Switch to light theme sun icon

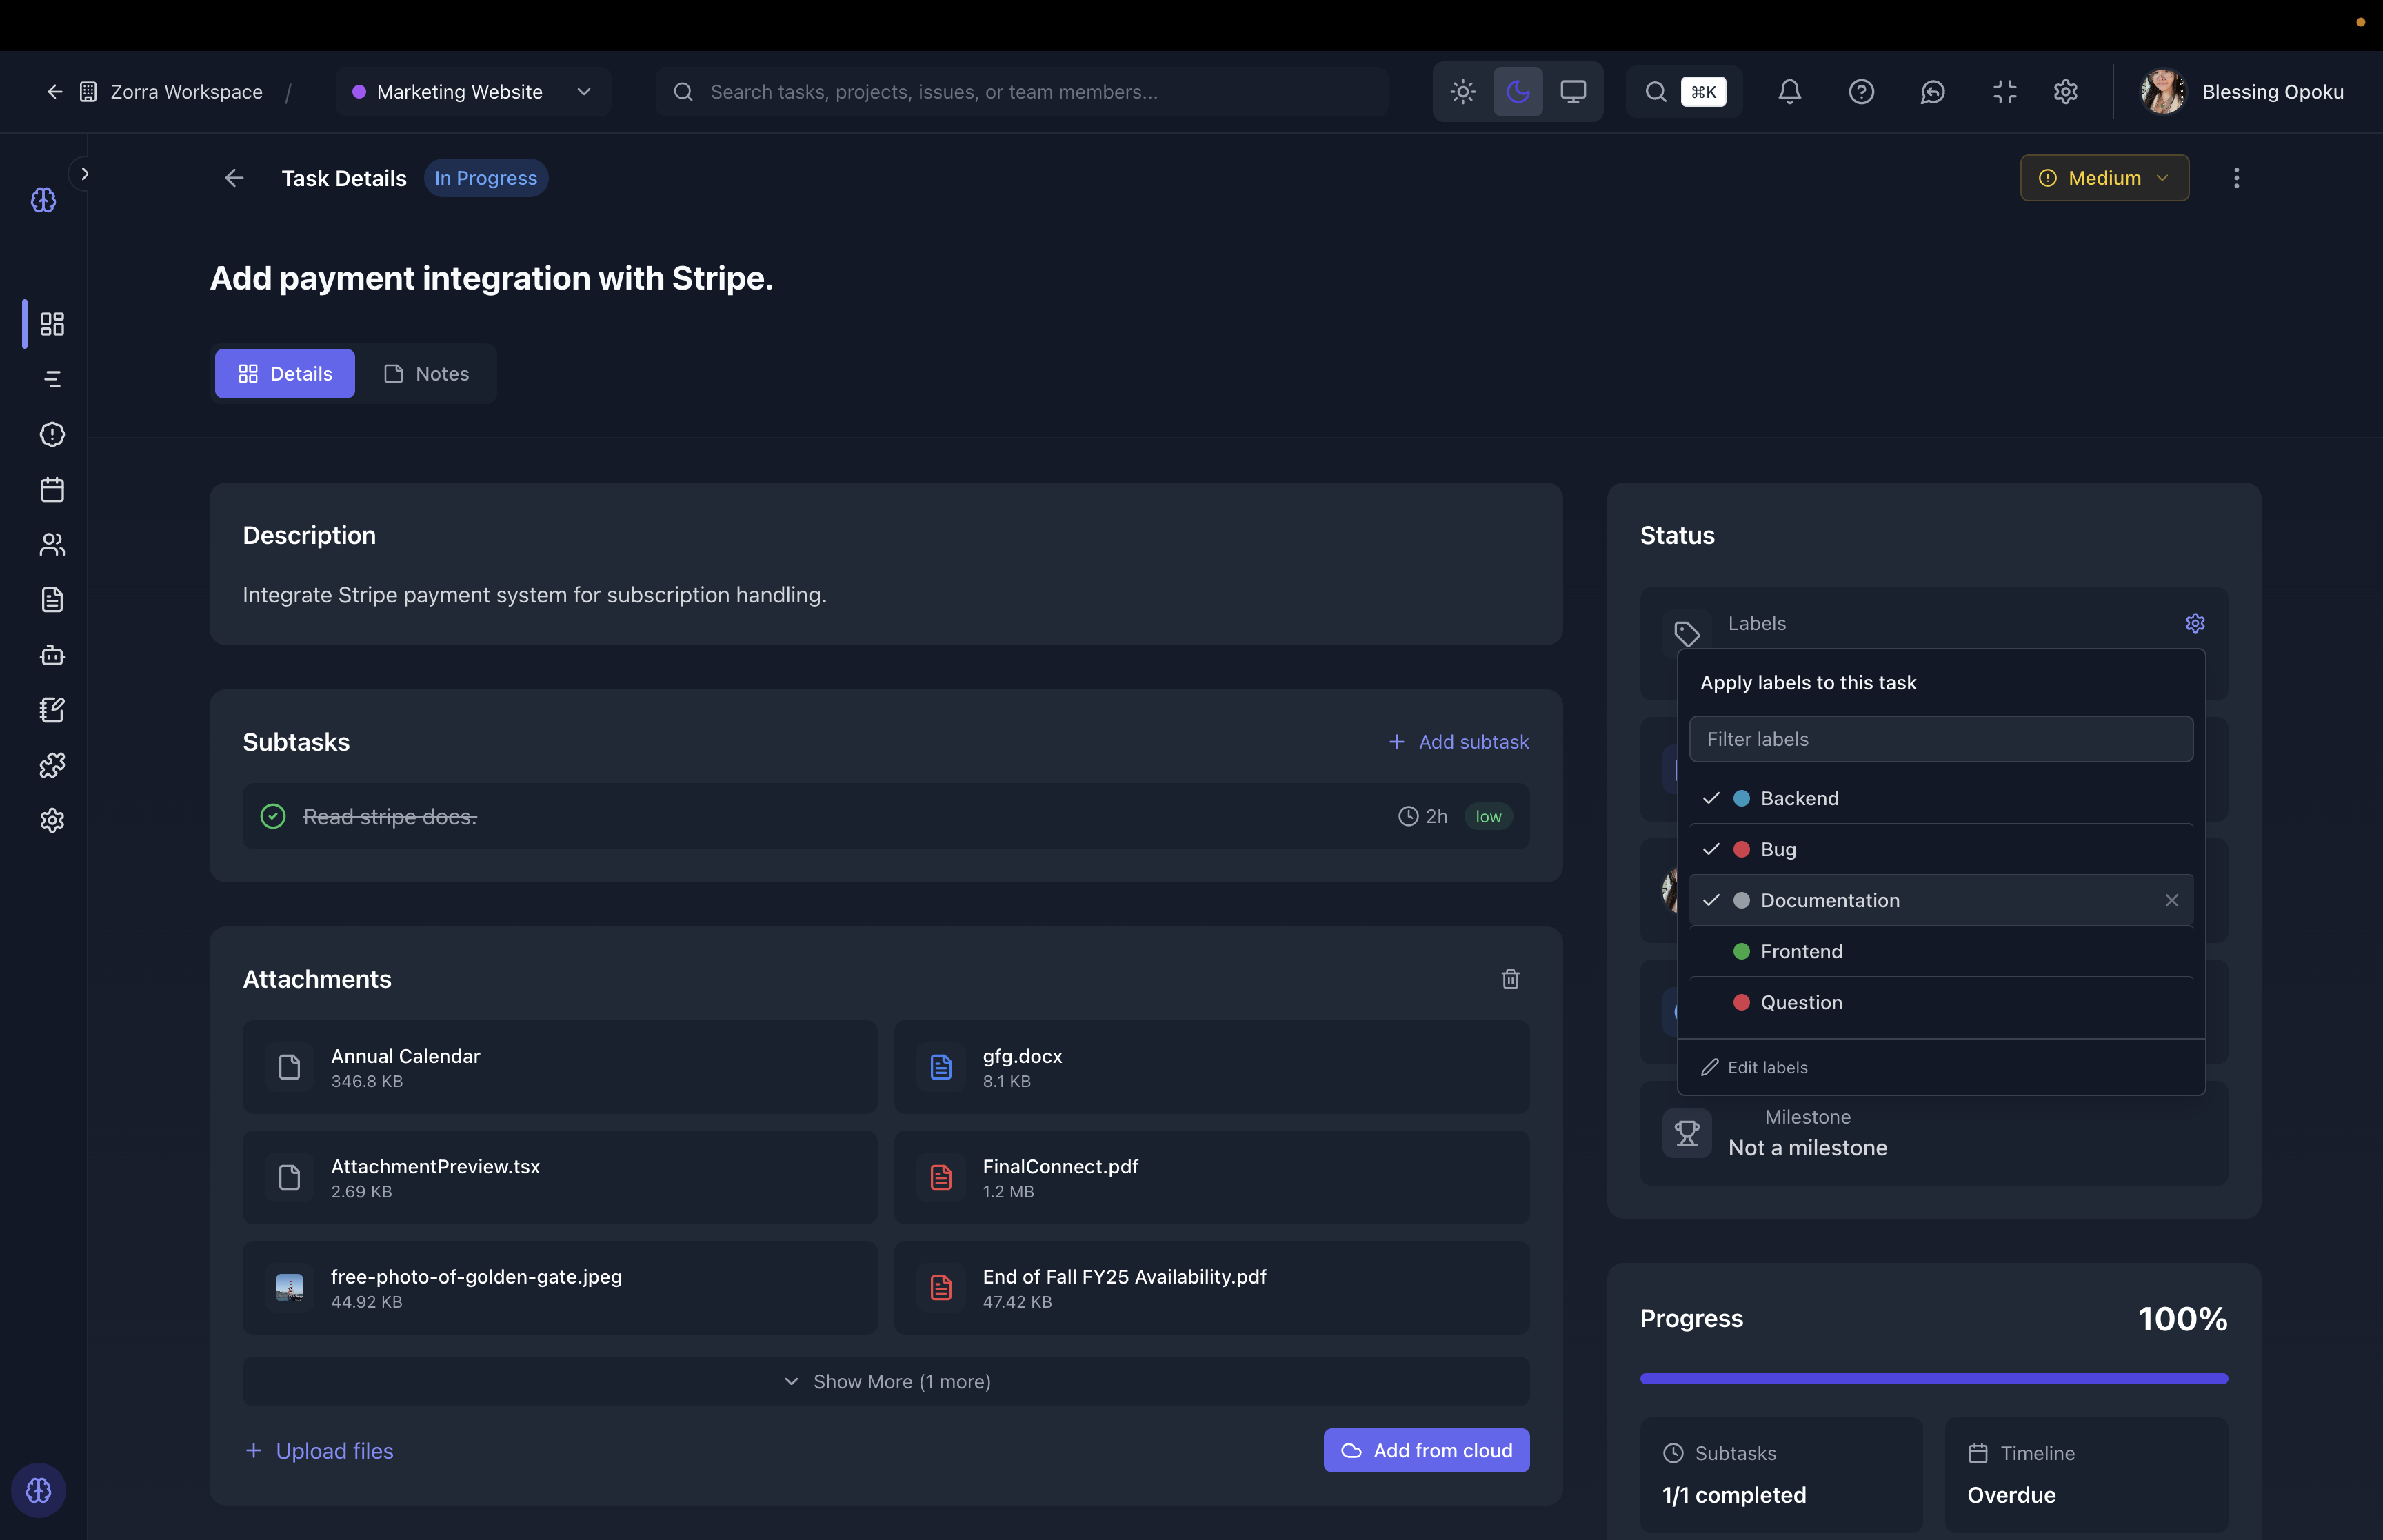tap(1462, 92)
